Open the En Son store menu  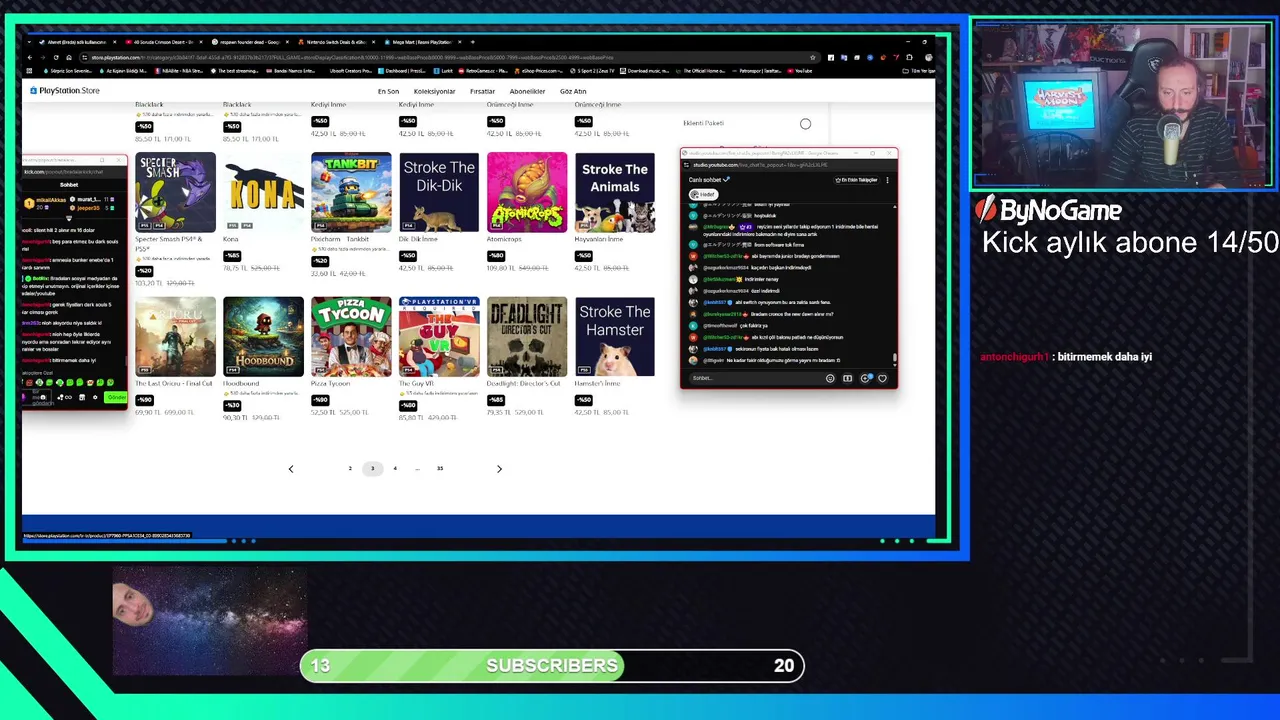(388, 91)
